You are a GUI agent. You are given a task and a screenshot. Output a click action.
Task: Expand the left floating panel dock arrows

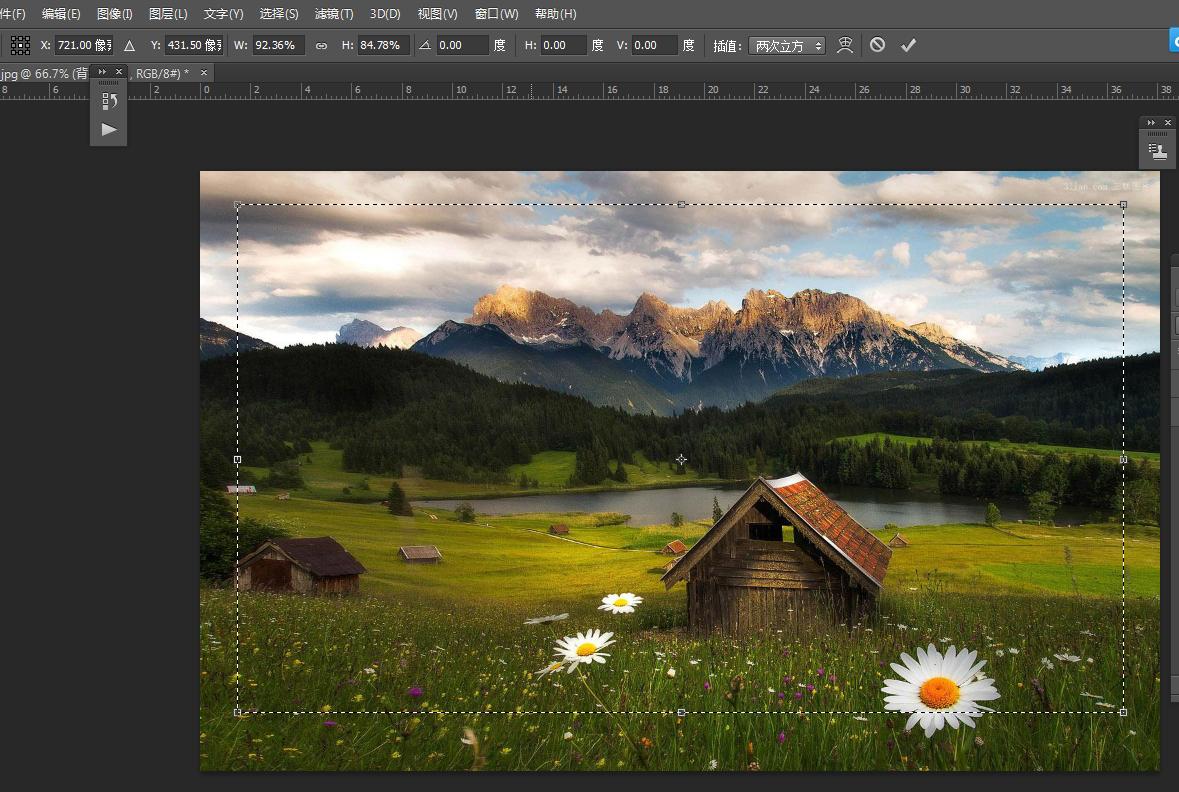click(102, 72)
